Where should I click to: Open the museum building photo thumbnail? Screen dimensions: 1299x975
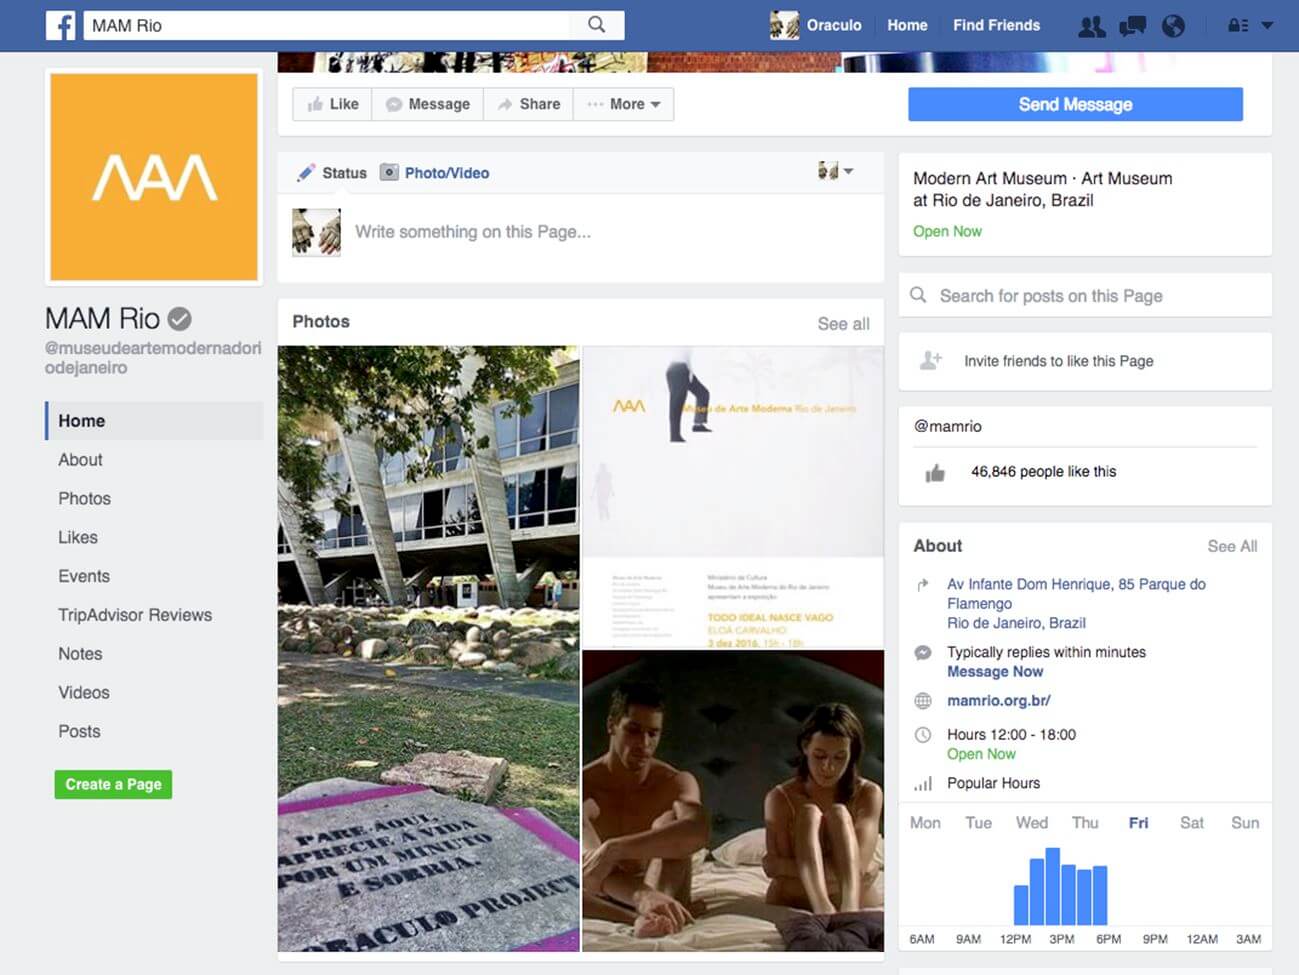click(x=428, y=648)
